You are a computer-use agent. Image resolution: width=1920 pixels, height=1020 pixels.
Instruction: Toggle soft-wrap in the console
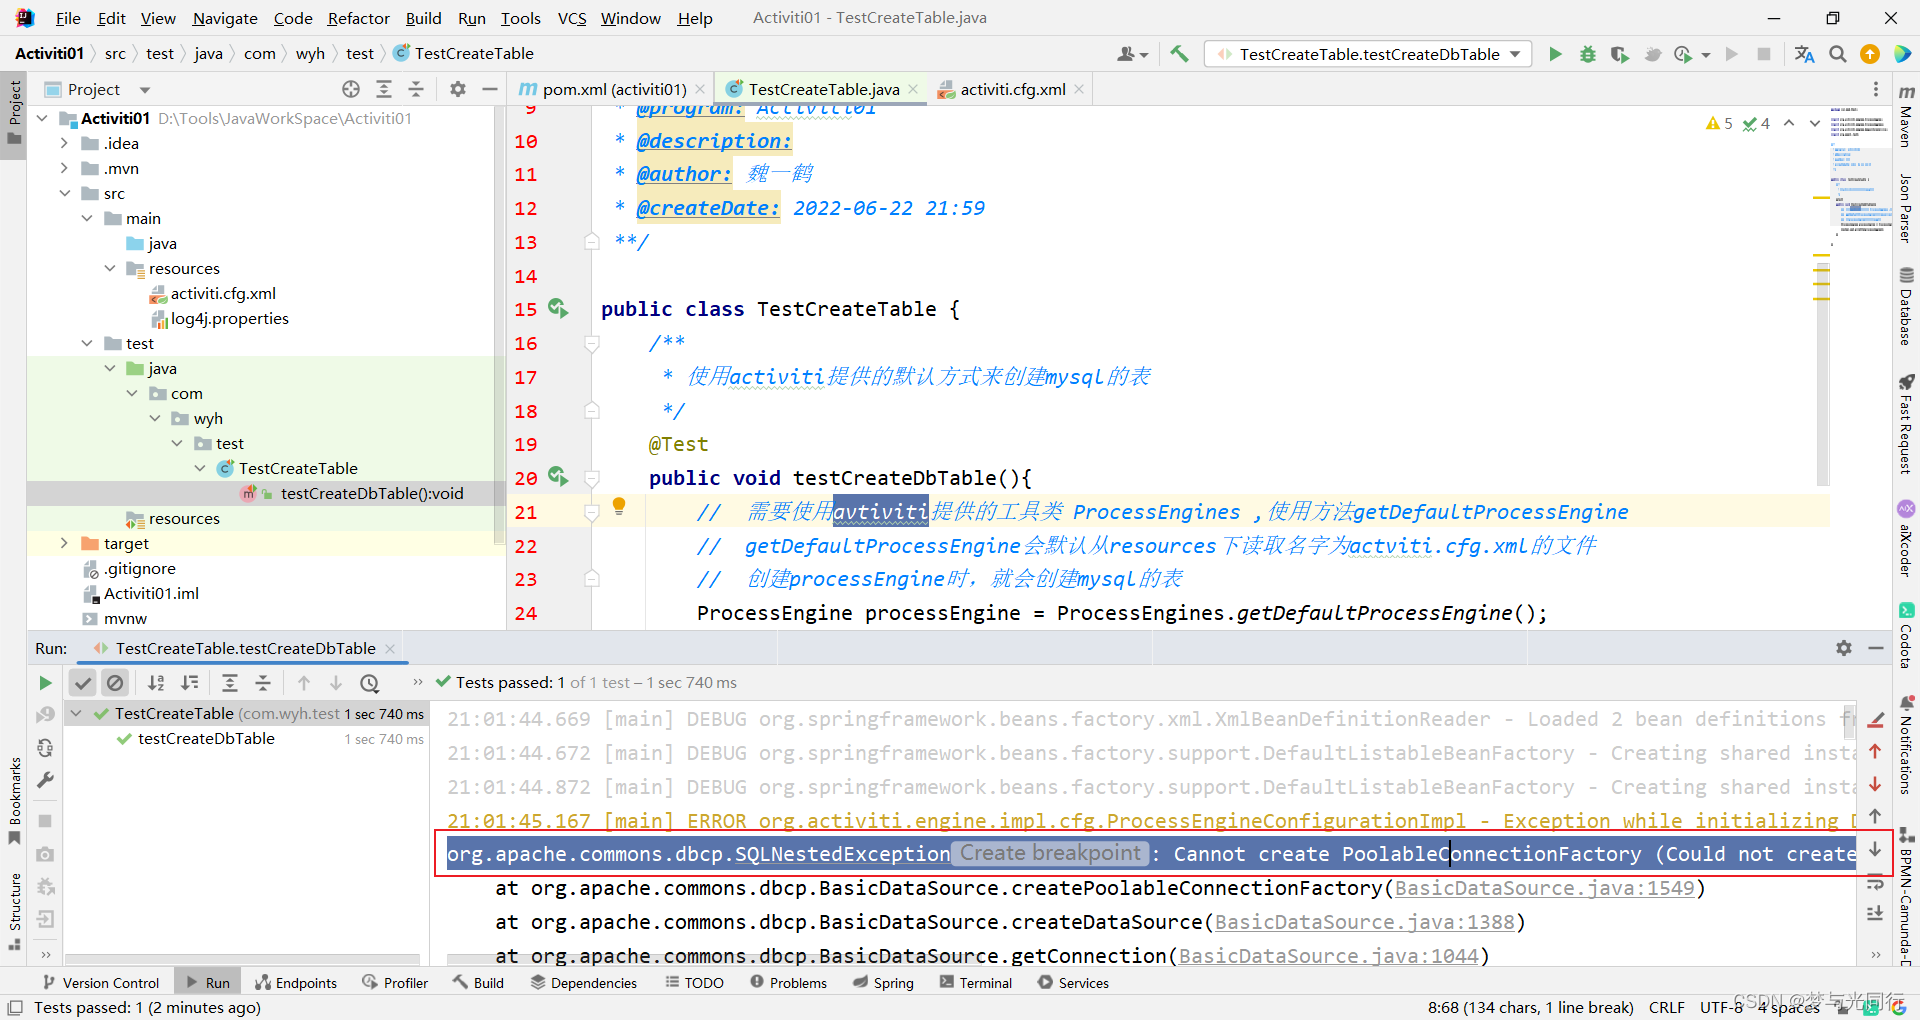point(1876,882)
